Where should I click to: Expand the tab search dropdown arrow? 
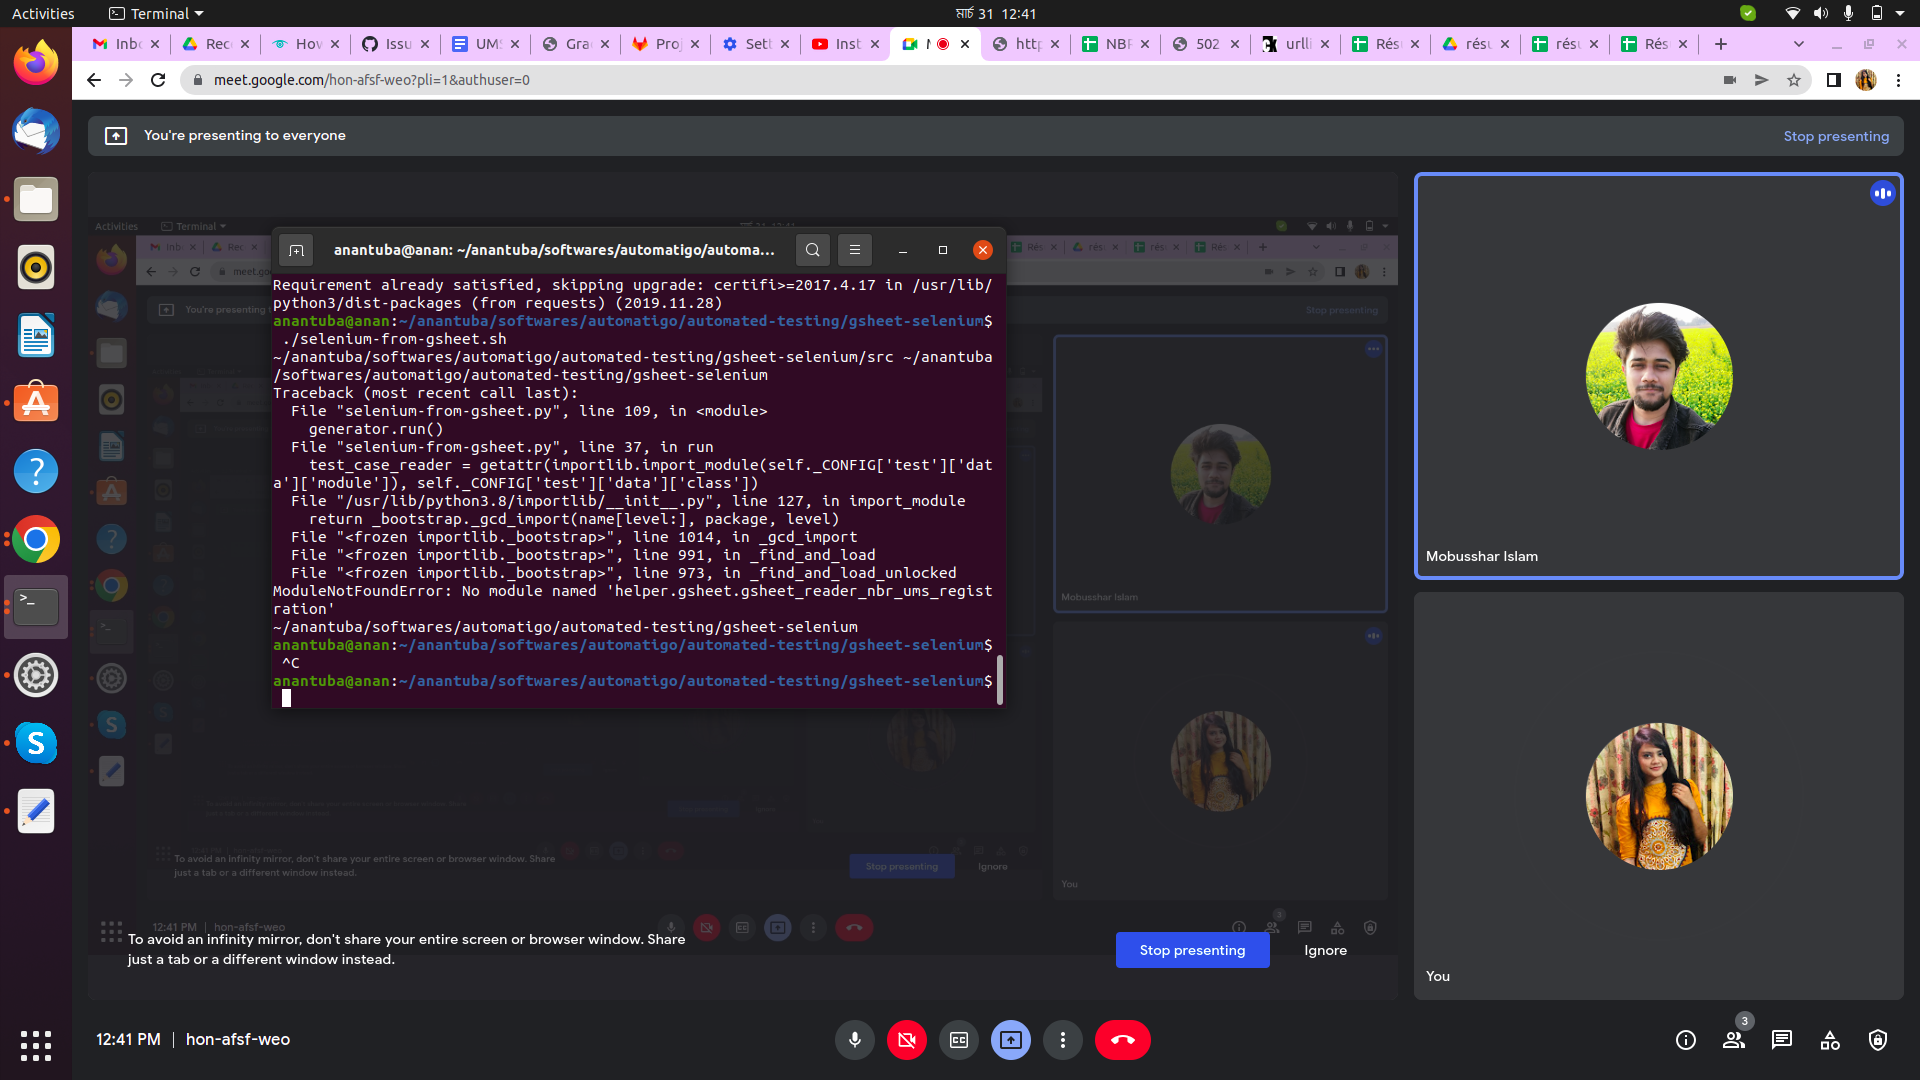click(1798, 44)
